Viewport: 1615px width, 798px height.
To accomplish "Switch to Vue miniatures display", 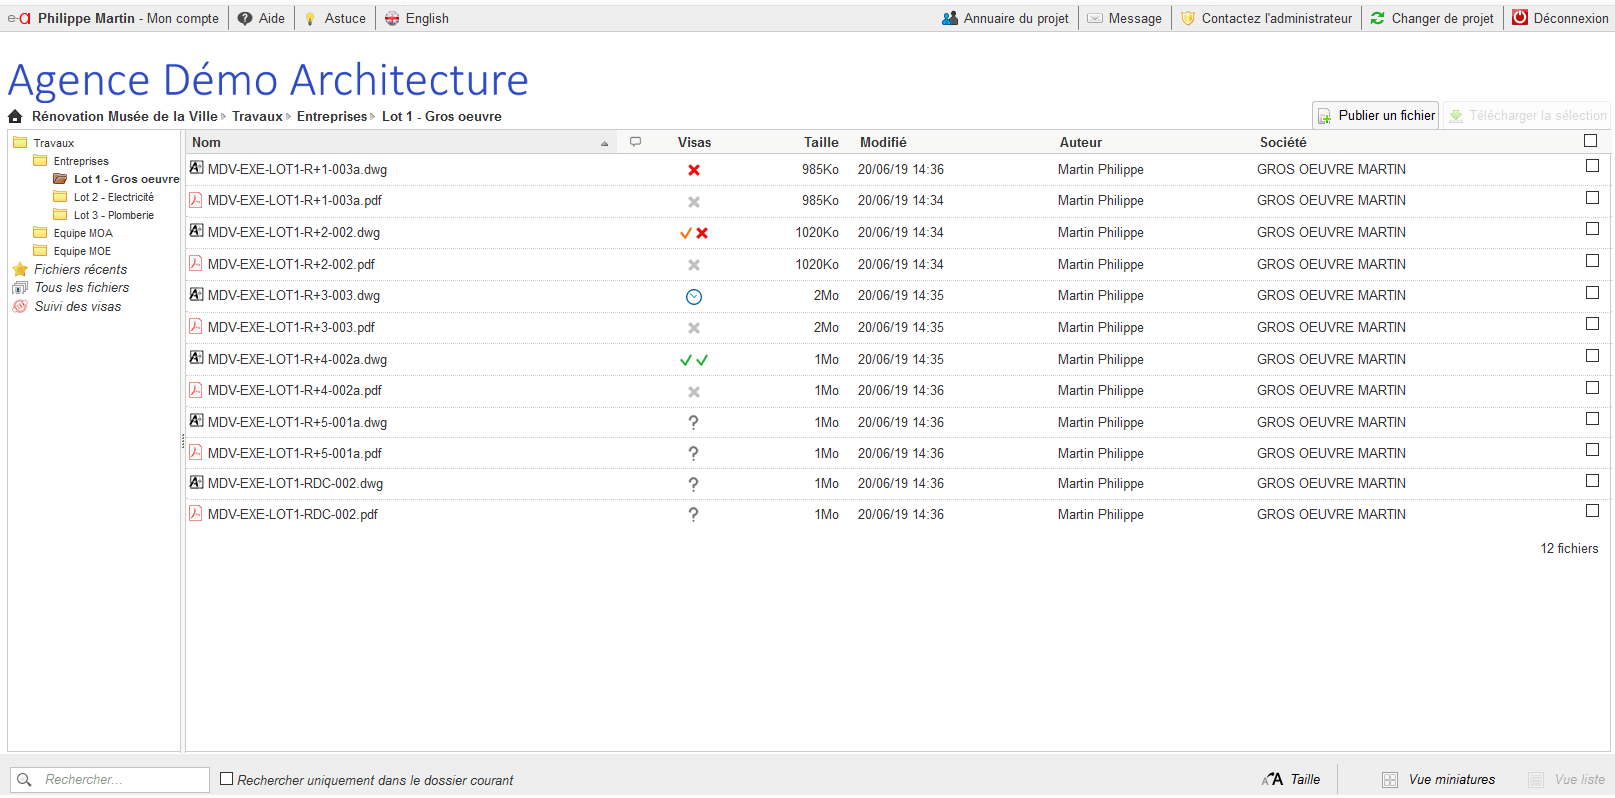I will point(1451,780).
